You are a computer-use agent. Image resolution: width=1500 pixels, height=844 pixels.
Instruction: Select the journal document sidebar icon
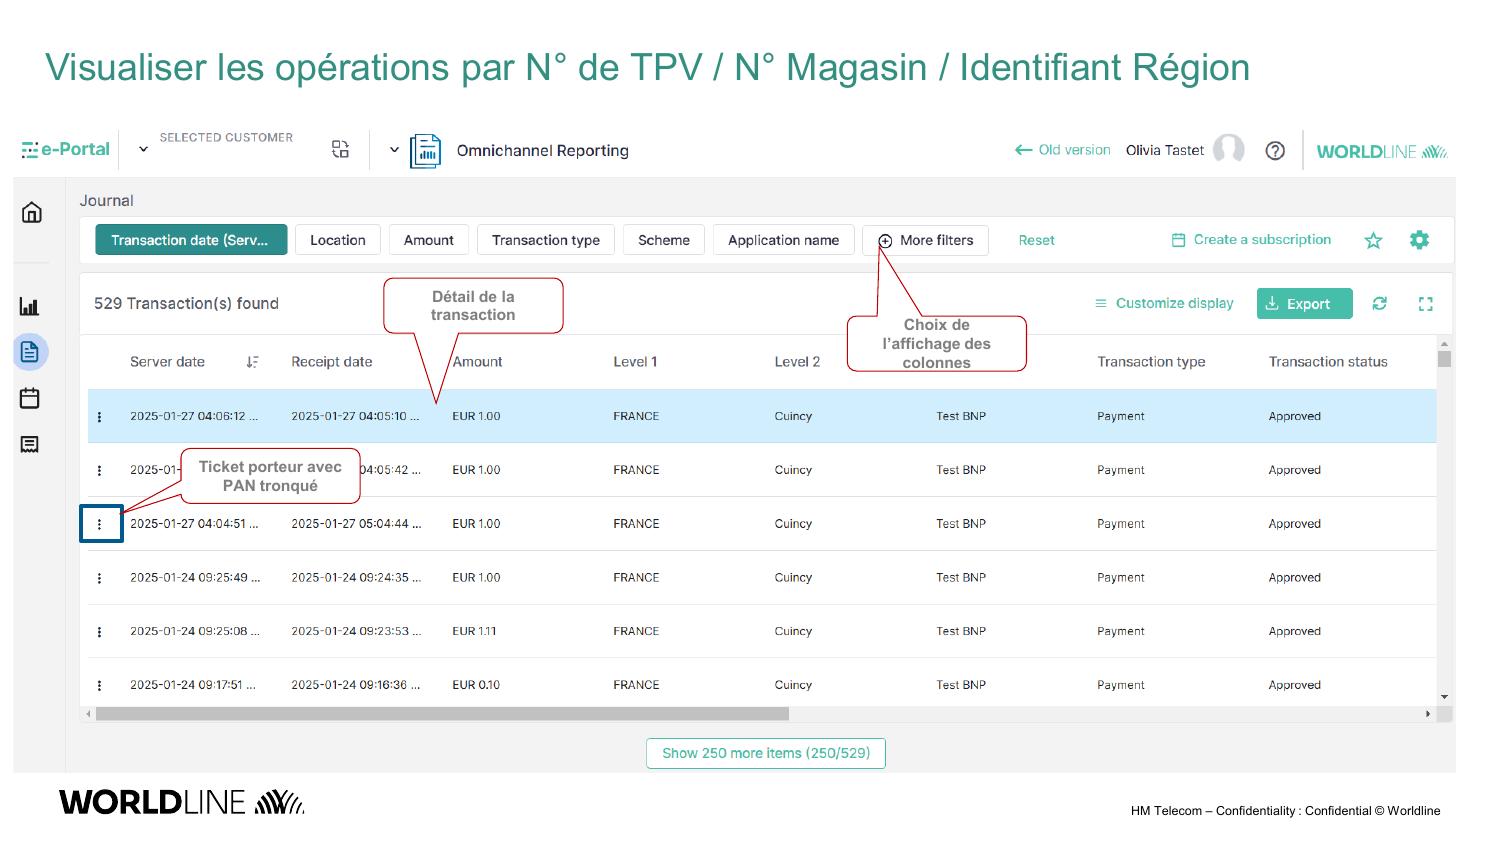30,352
